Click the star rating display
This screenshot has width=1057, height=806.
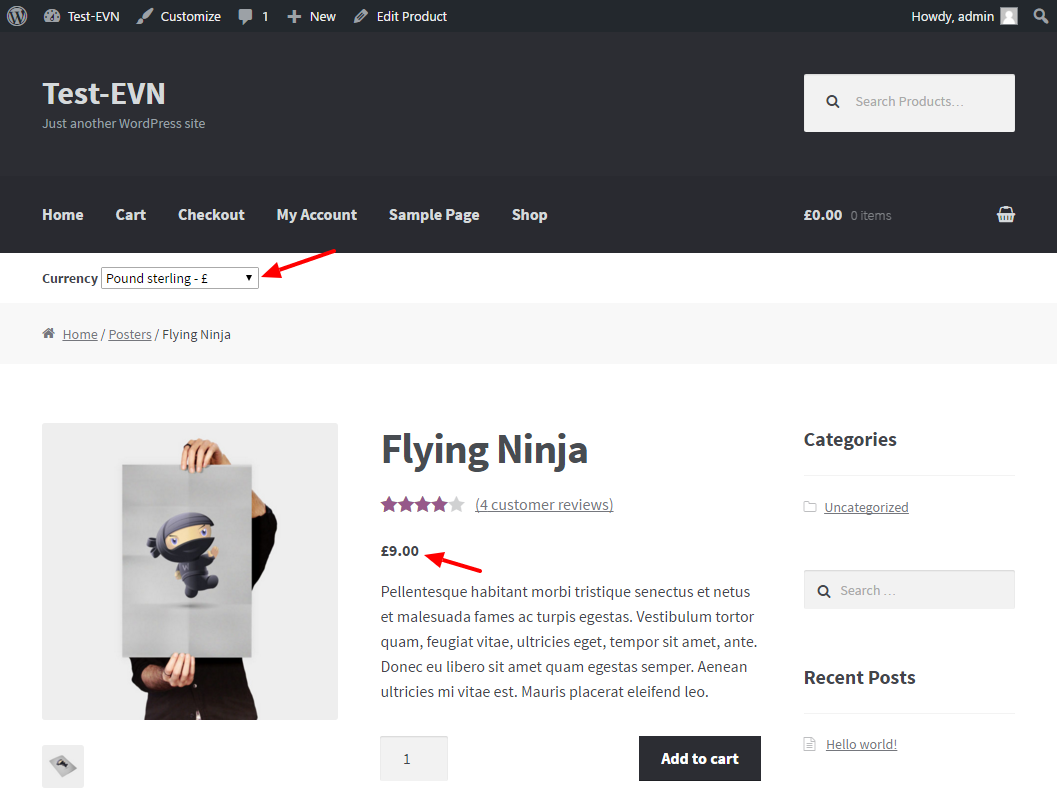[x=423, y=504]
